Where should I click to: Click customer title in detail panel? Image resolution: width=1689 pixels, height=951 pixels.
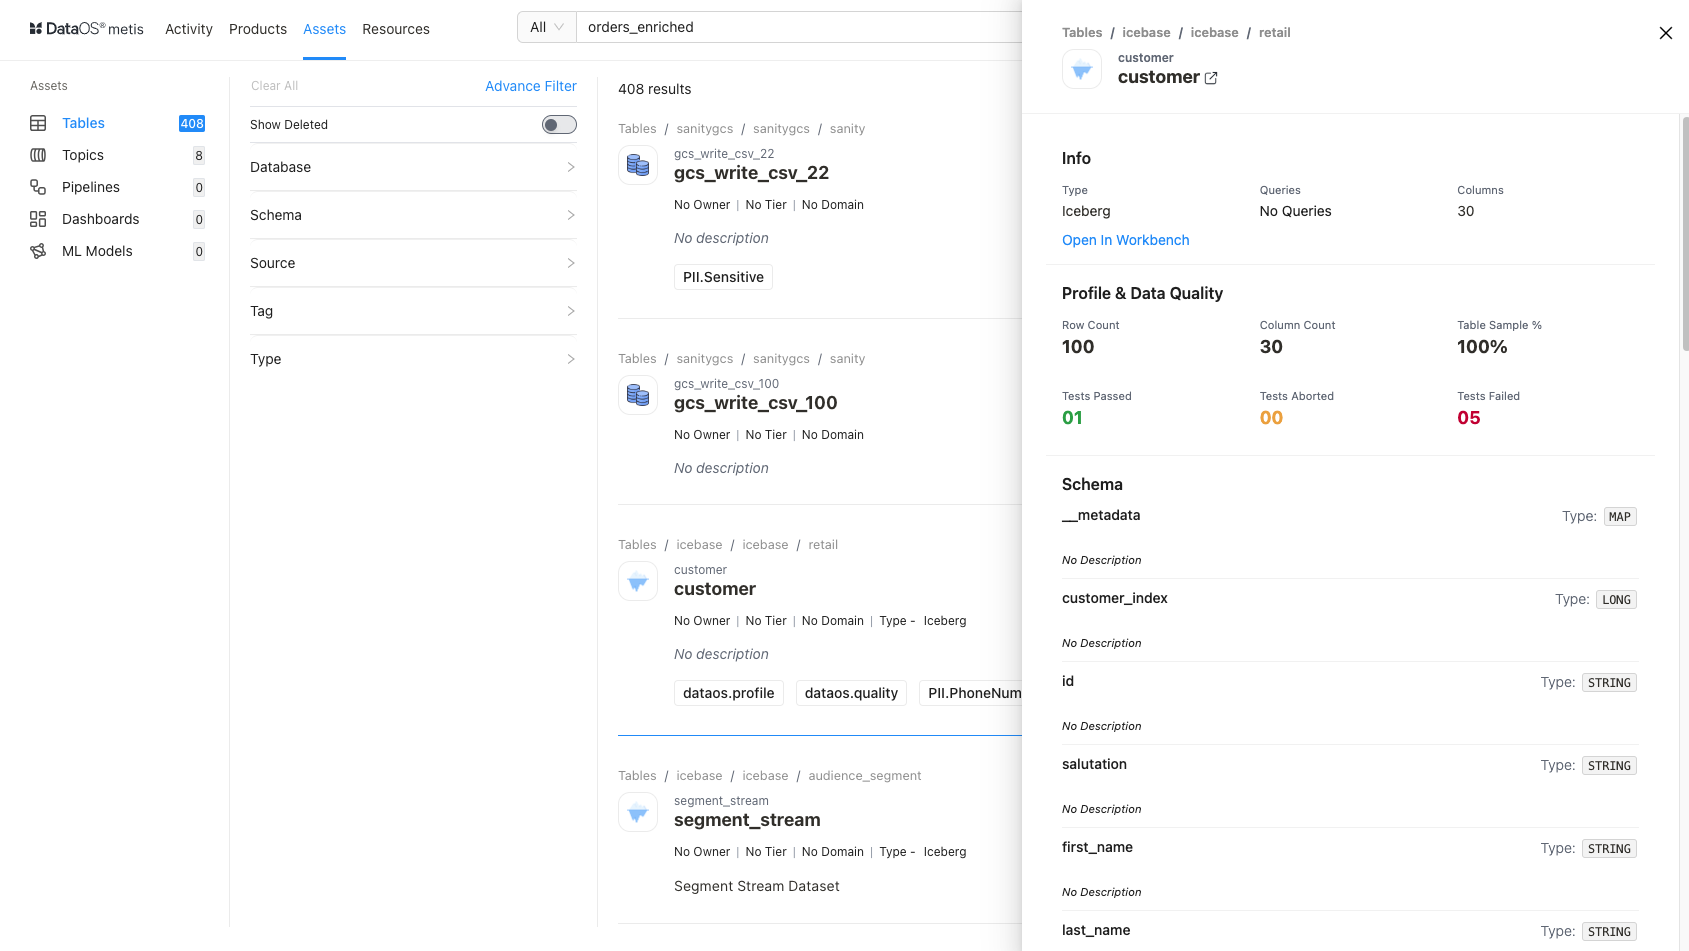pos(1159,77)
